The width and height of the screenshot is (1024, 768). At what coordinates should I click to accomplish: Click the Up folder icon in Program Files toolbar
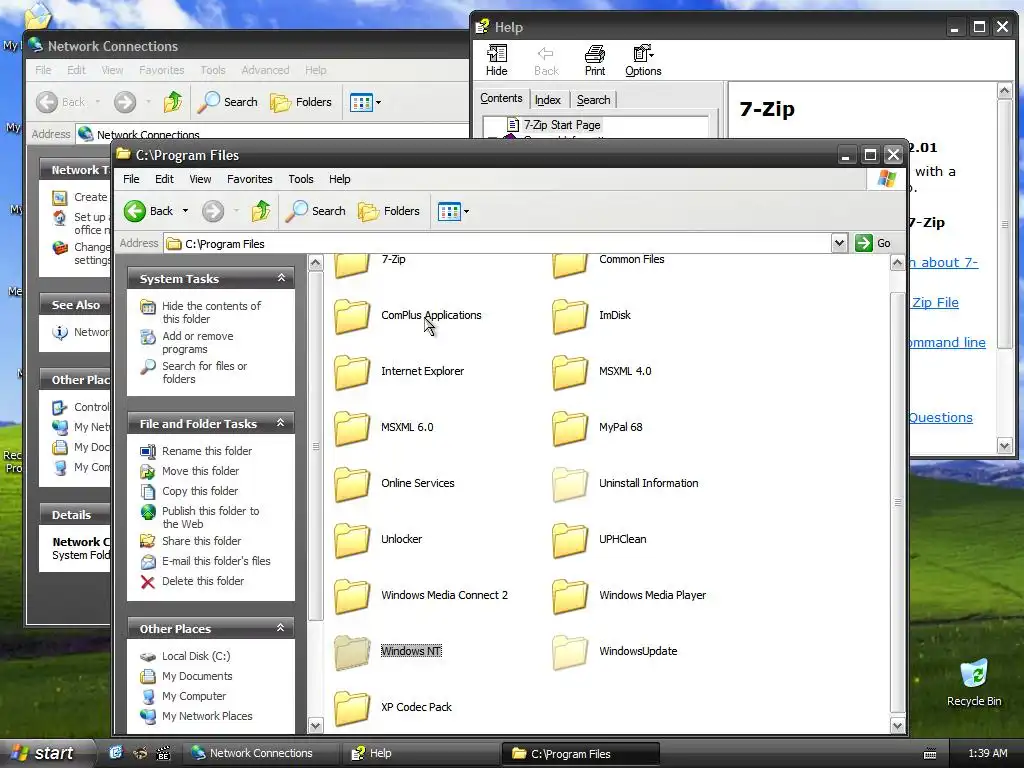pos(261,211)
